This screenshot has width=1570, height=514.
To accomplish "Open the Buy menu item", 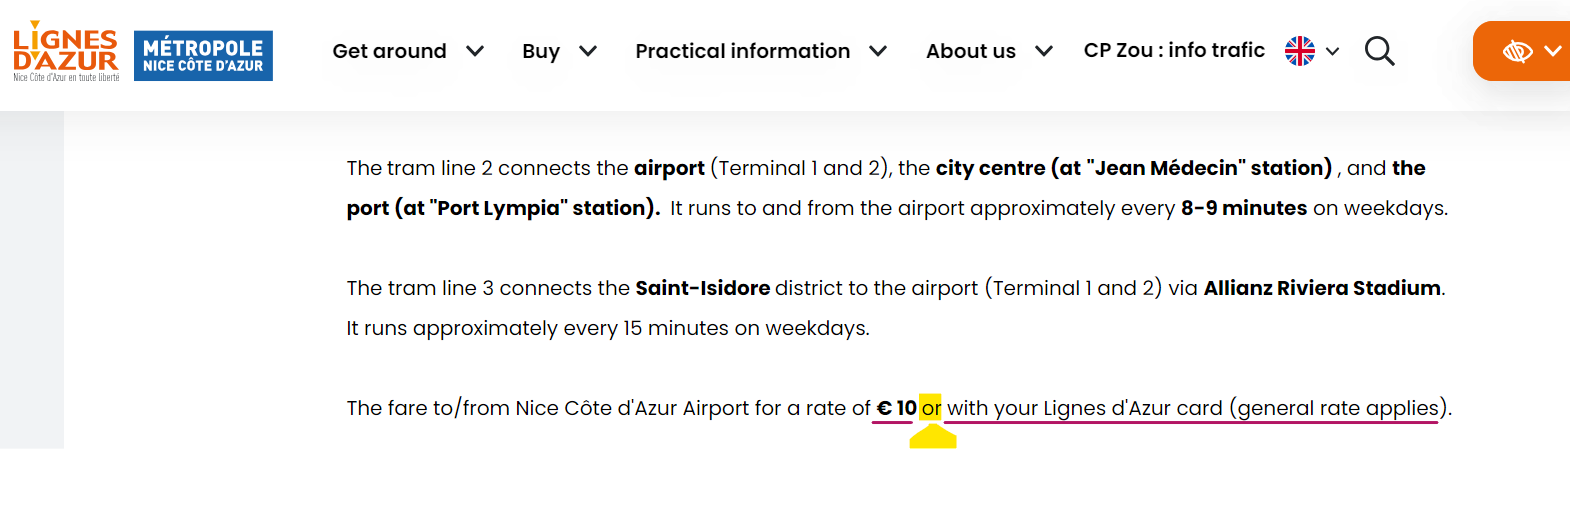I will pos(541,51).
